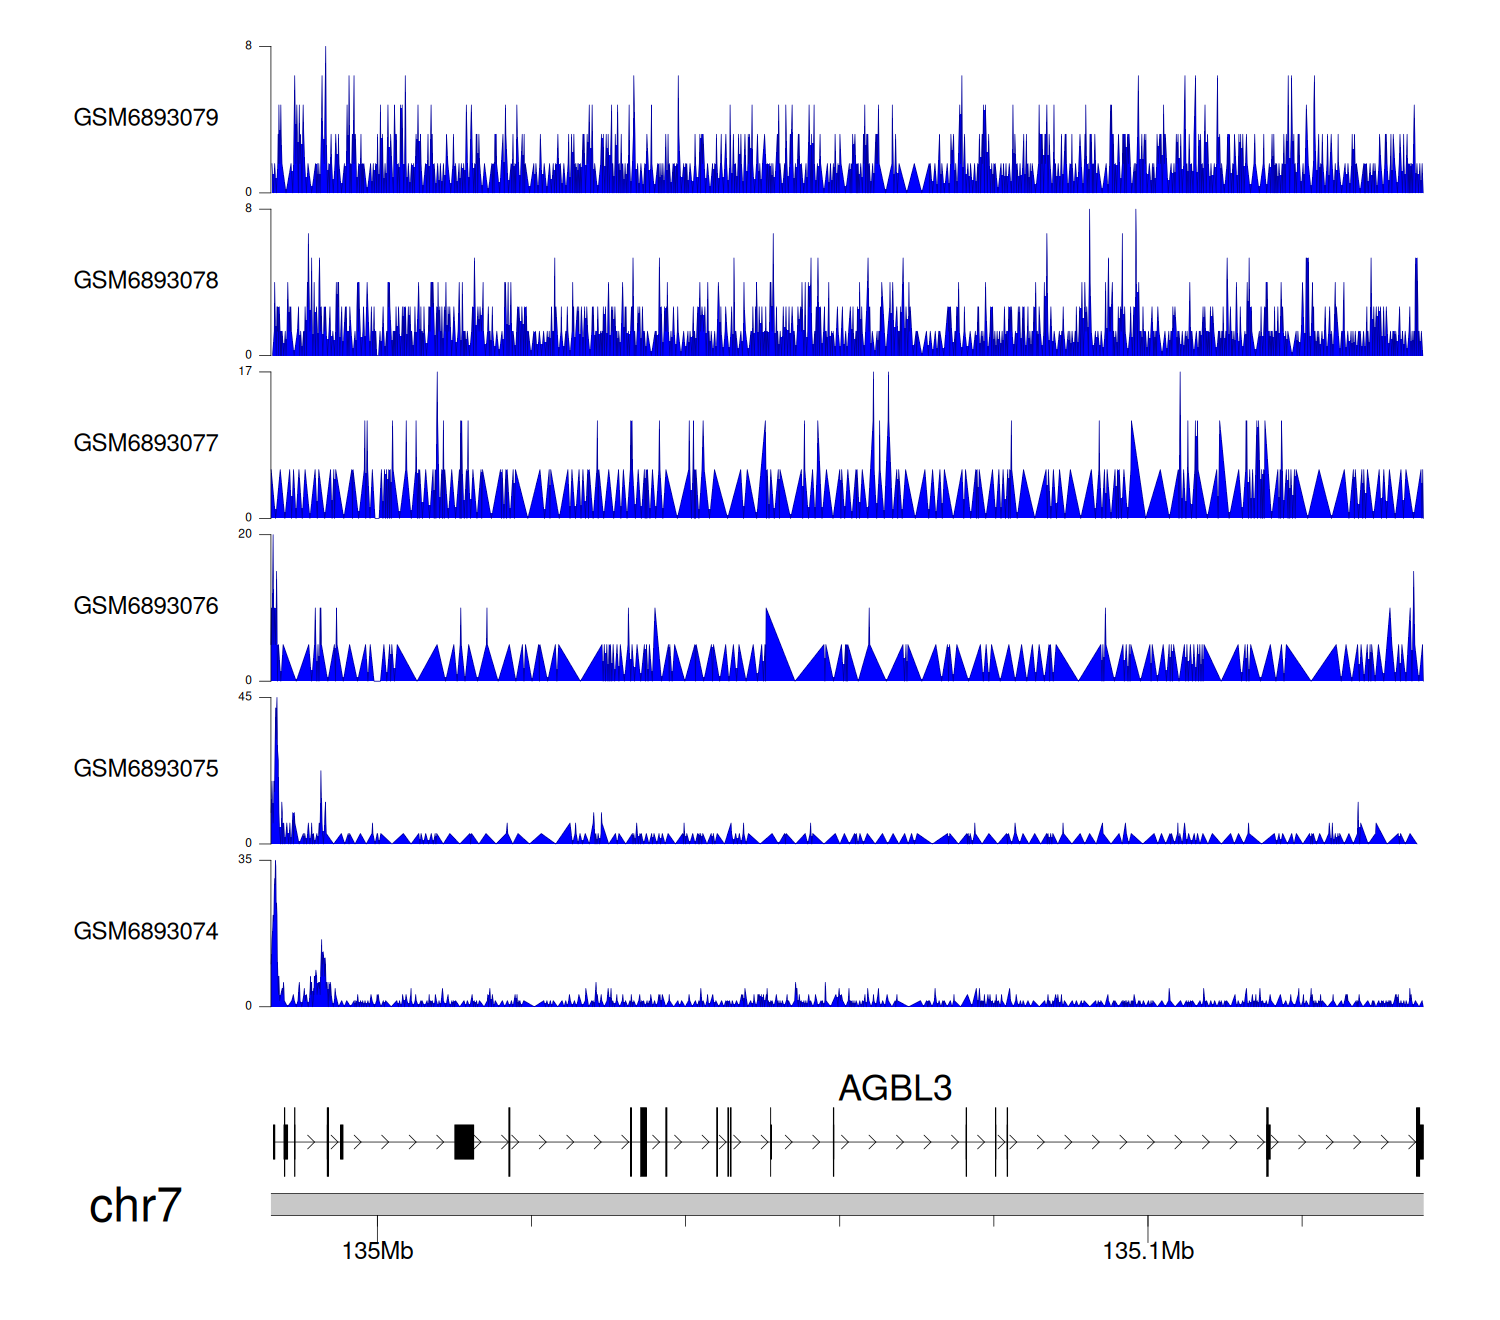Click the rightmost exon of the AGBL3 gene
Image resolution: width=1500 pixels, height=1320 pixels.
tap(1419, 1142)
